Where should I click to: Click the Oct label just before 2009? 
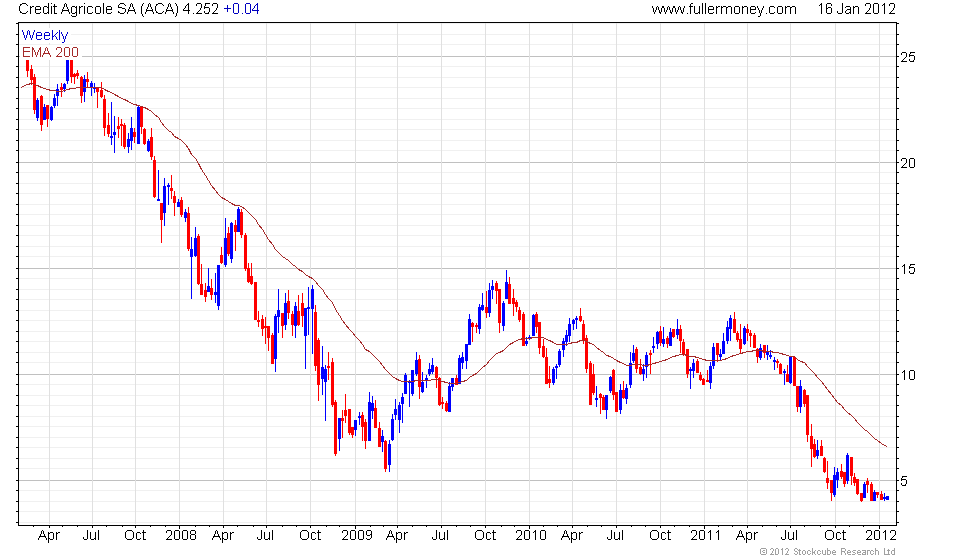pyautogui.click(x=310, y=536)
